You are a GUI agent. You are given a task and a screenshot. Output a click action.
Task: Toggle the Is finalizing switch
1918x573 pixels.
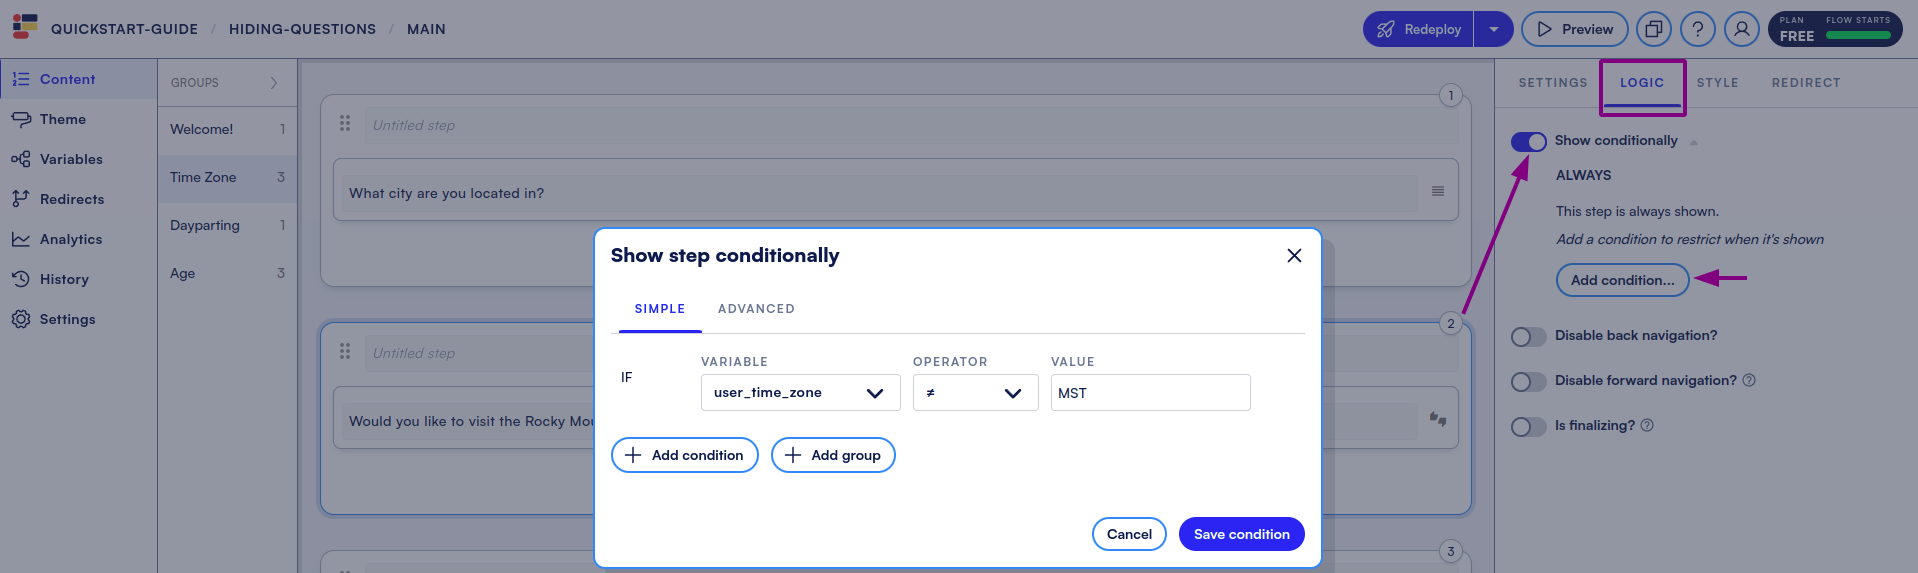click(x=1528, y=427)
